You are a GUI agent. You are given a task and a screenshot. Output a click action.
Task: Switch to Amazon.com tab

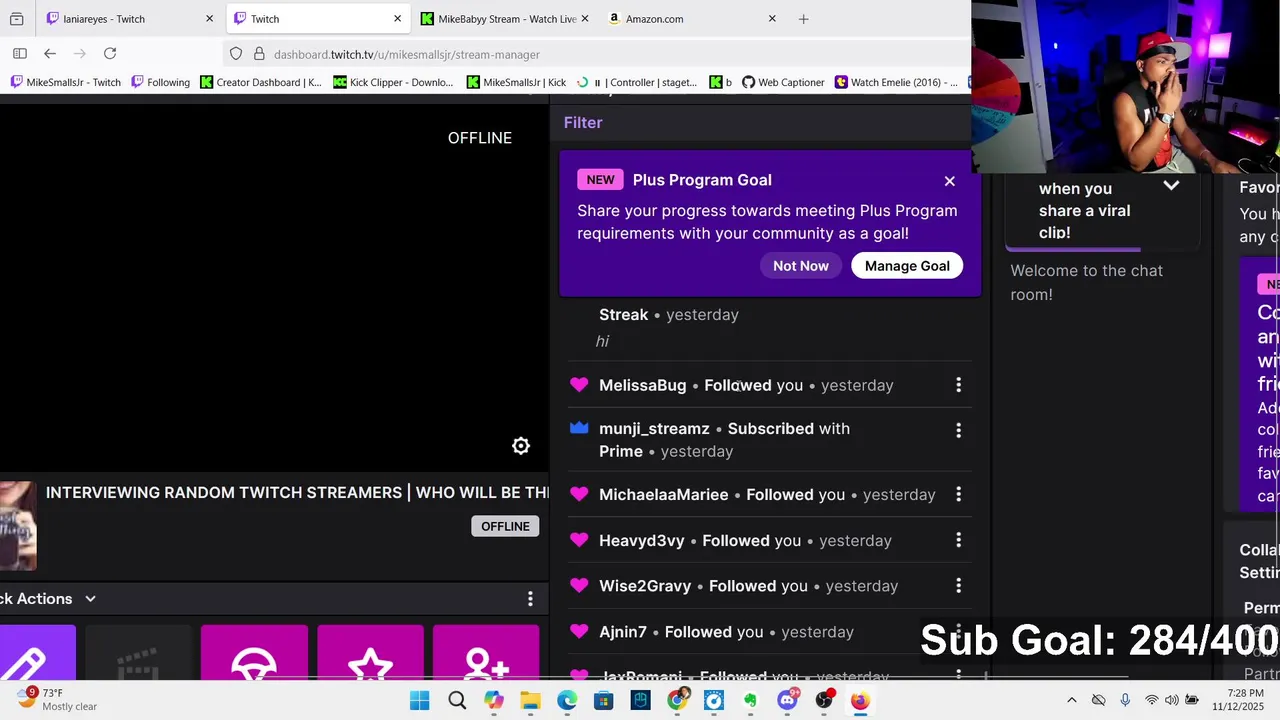pyautogui.click(x=693, y=19)
